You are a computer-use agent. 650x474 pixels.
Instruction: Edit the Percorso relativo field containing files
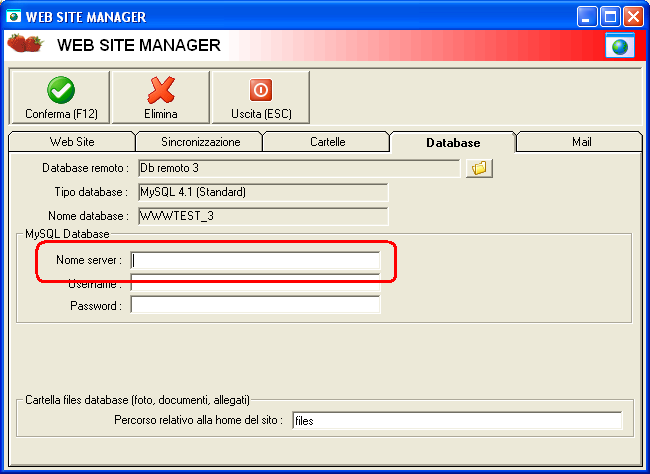click(x=457, y=421)
